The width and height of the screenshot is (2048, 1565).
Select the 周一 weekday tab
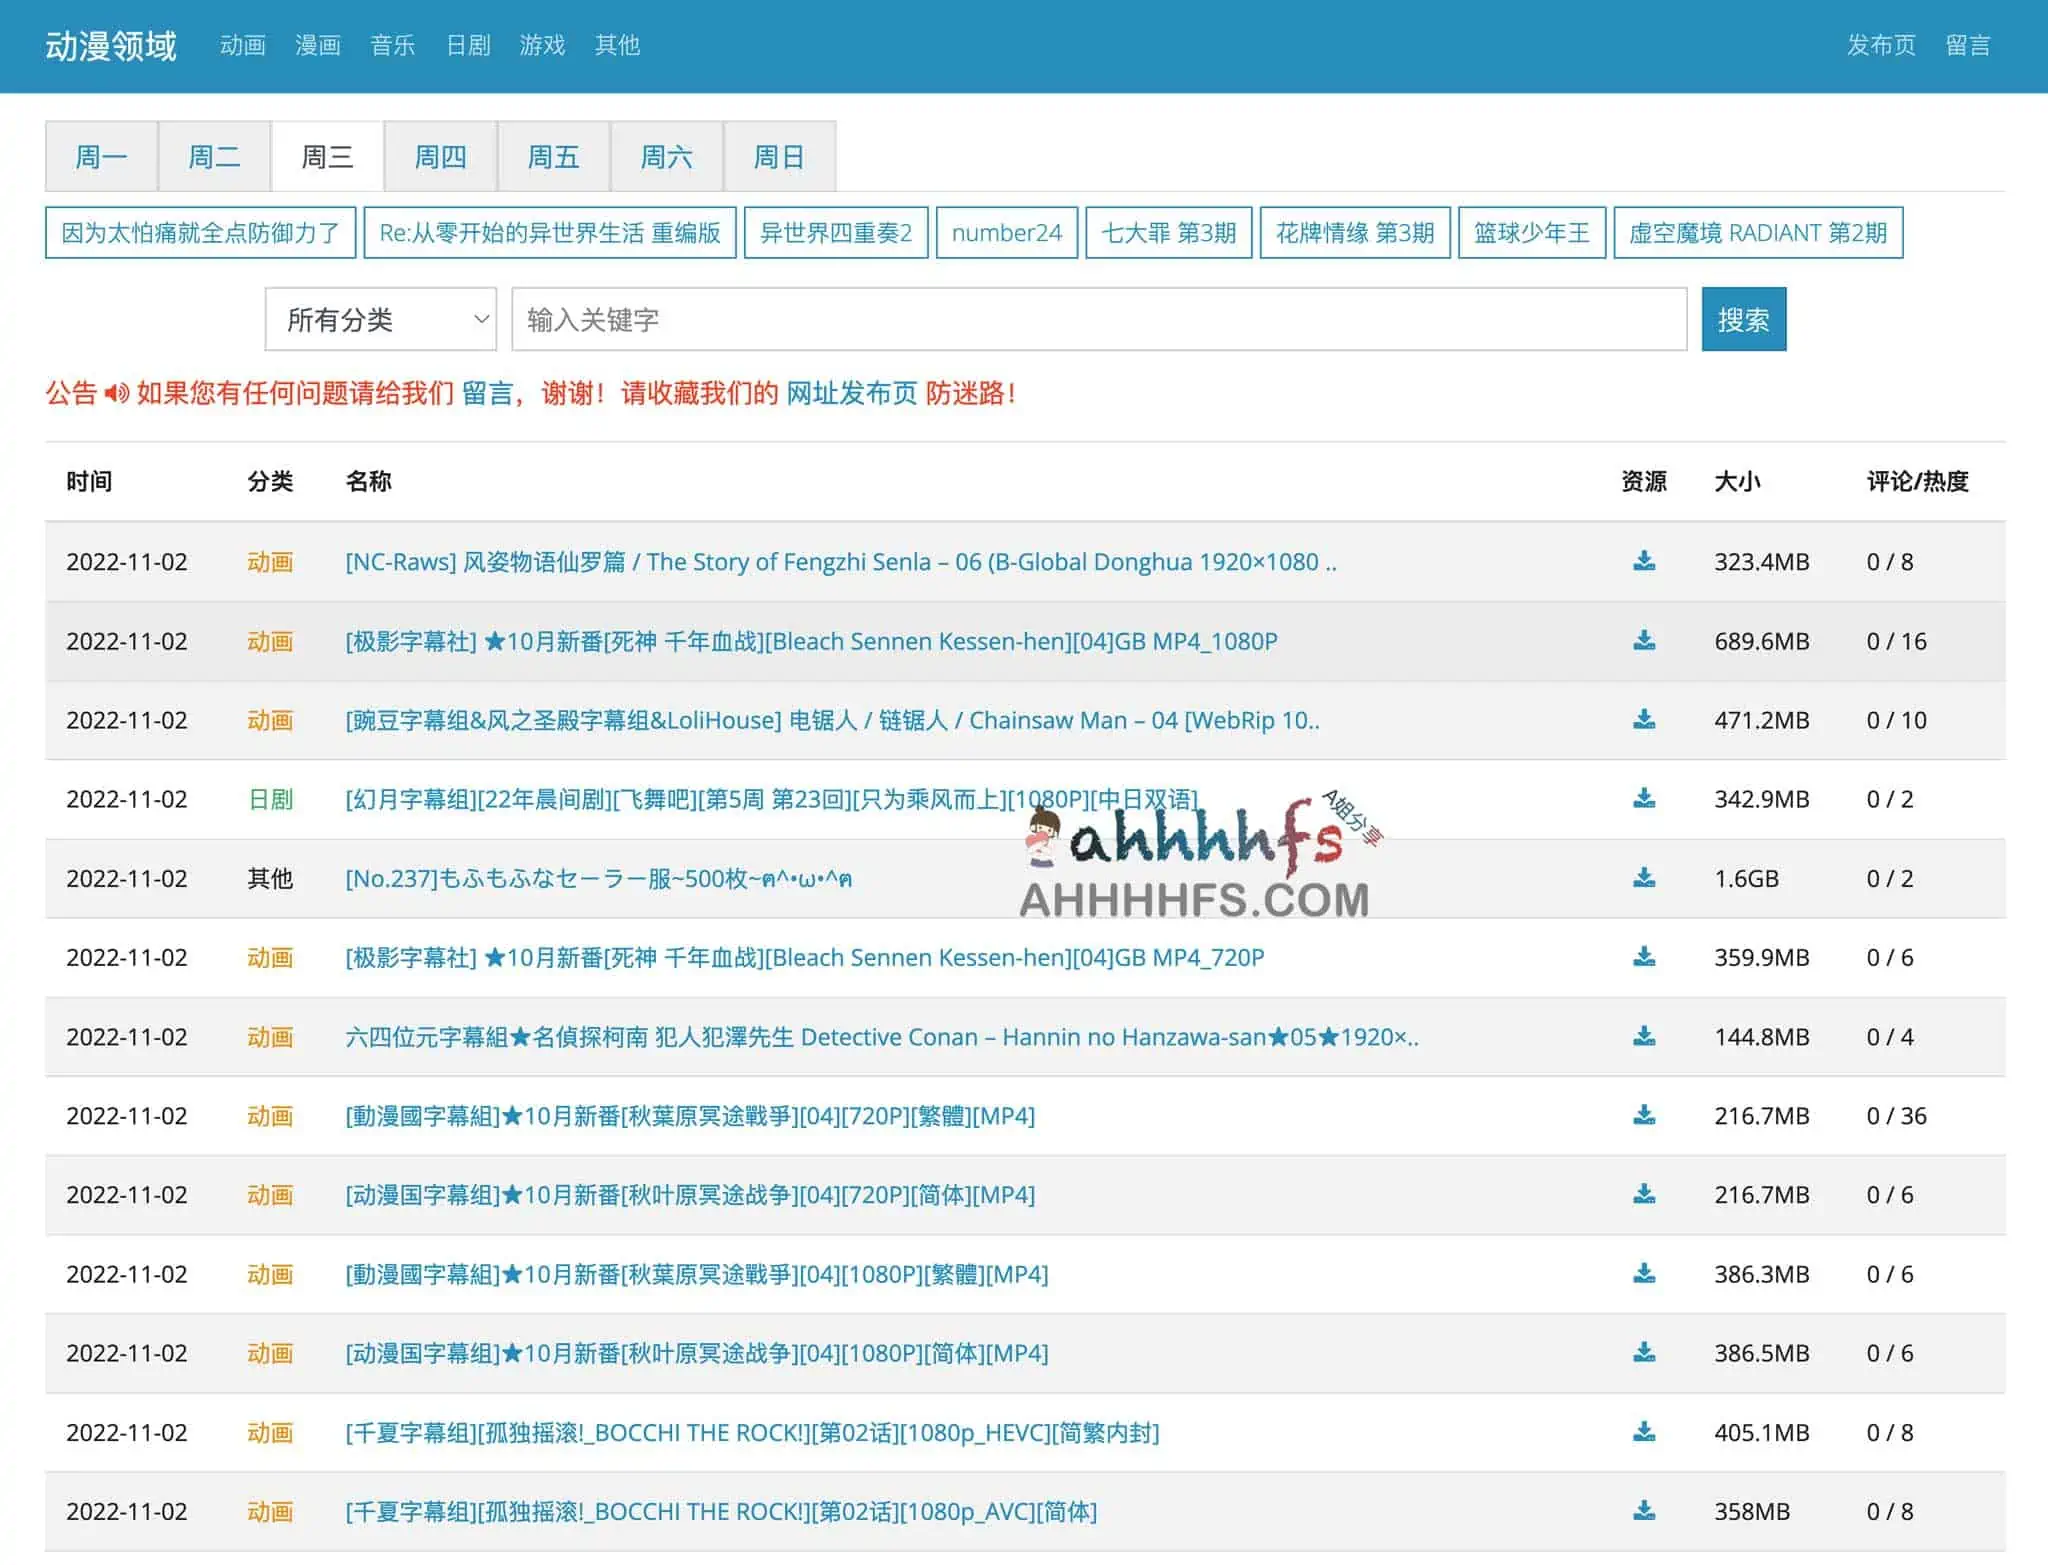101,157
